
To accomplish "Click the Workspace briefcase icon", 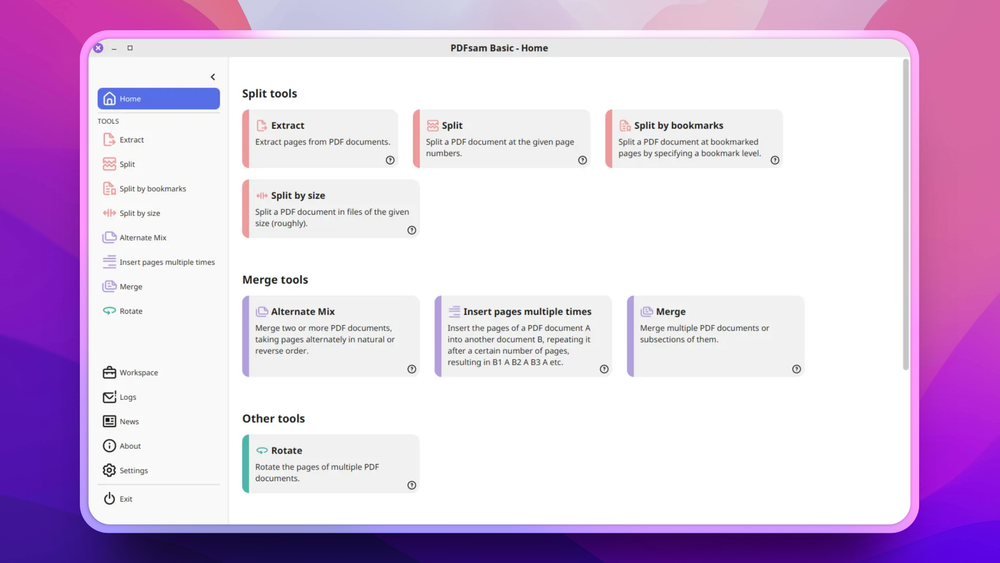I will [x=109, y=372].
